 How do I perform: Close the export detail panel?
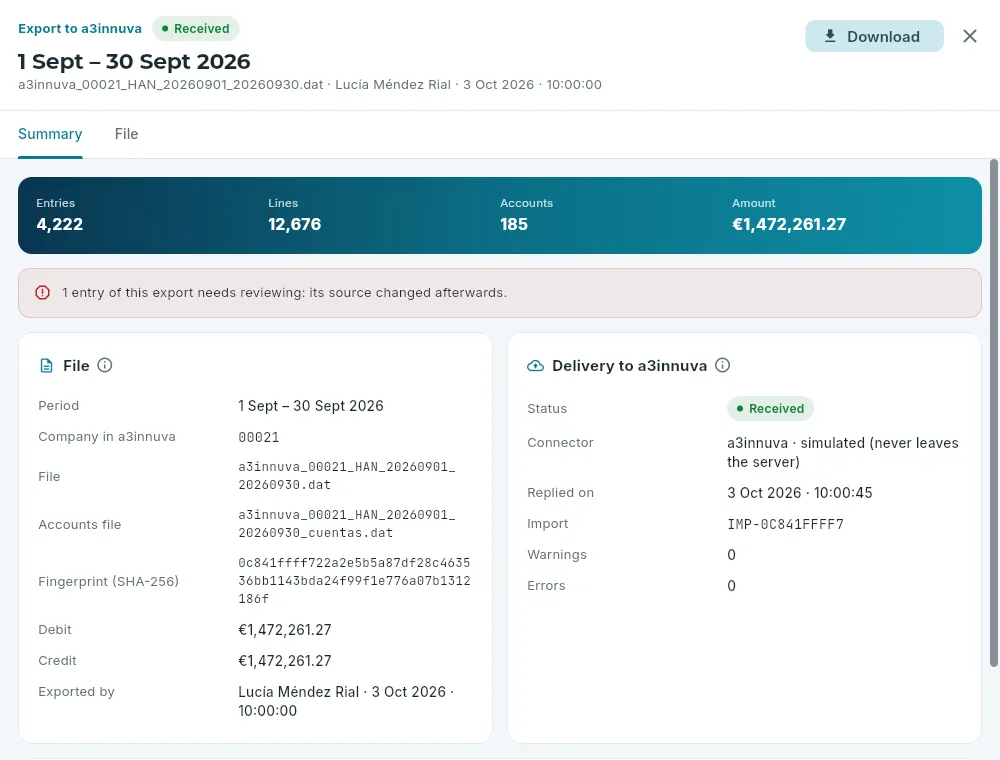(x=969, y=36)
